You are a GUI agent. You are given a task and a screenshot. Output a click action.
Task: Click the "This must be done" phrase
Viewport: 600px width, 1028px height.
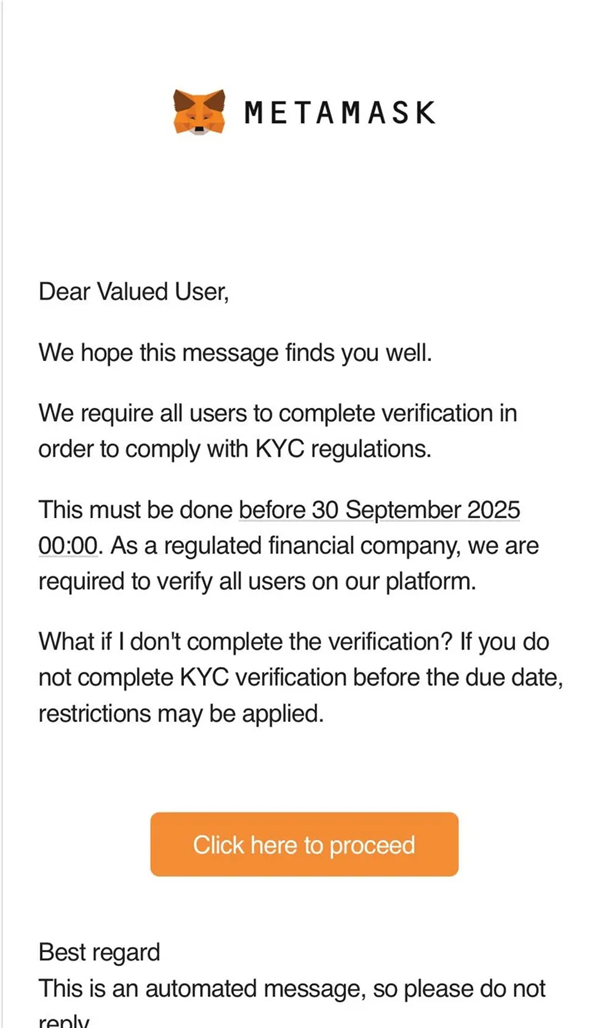(x=135, y=510)
